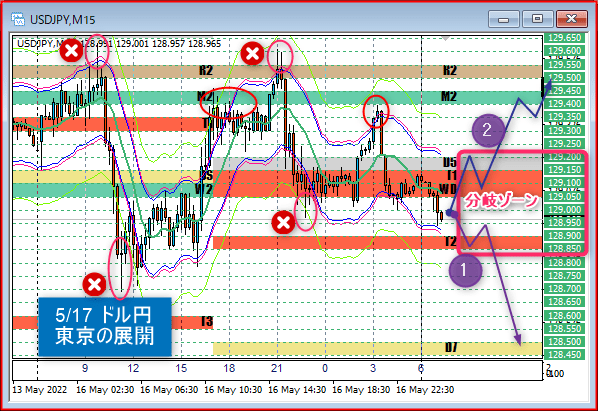
Task: Click the chart shift triangle marker at top
Action: 445,39
